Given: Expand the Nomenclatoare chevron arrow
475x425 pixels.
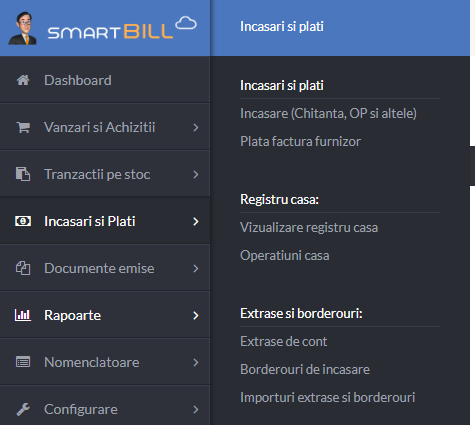Looking at the screenshot, I should coord(196,362).
